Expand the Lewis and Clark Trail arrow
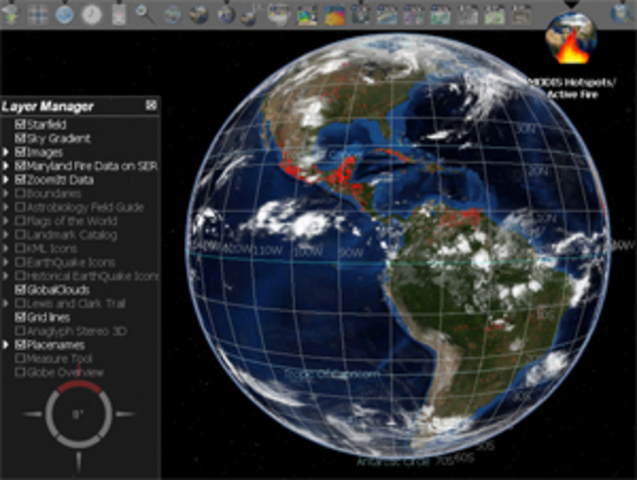637x480 pixels. point(6,303)
